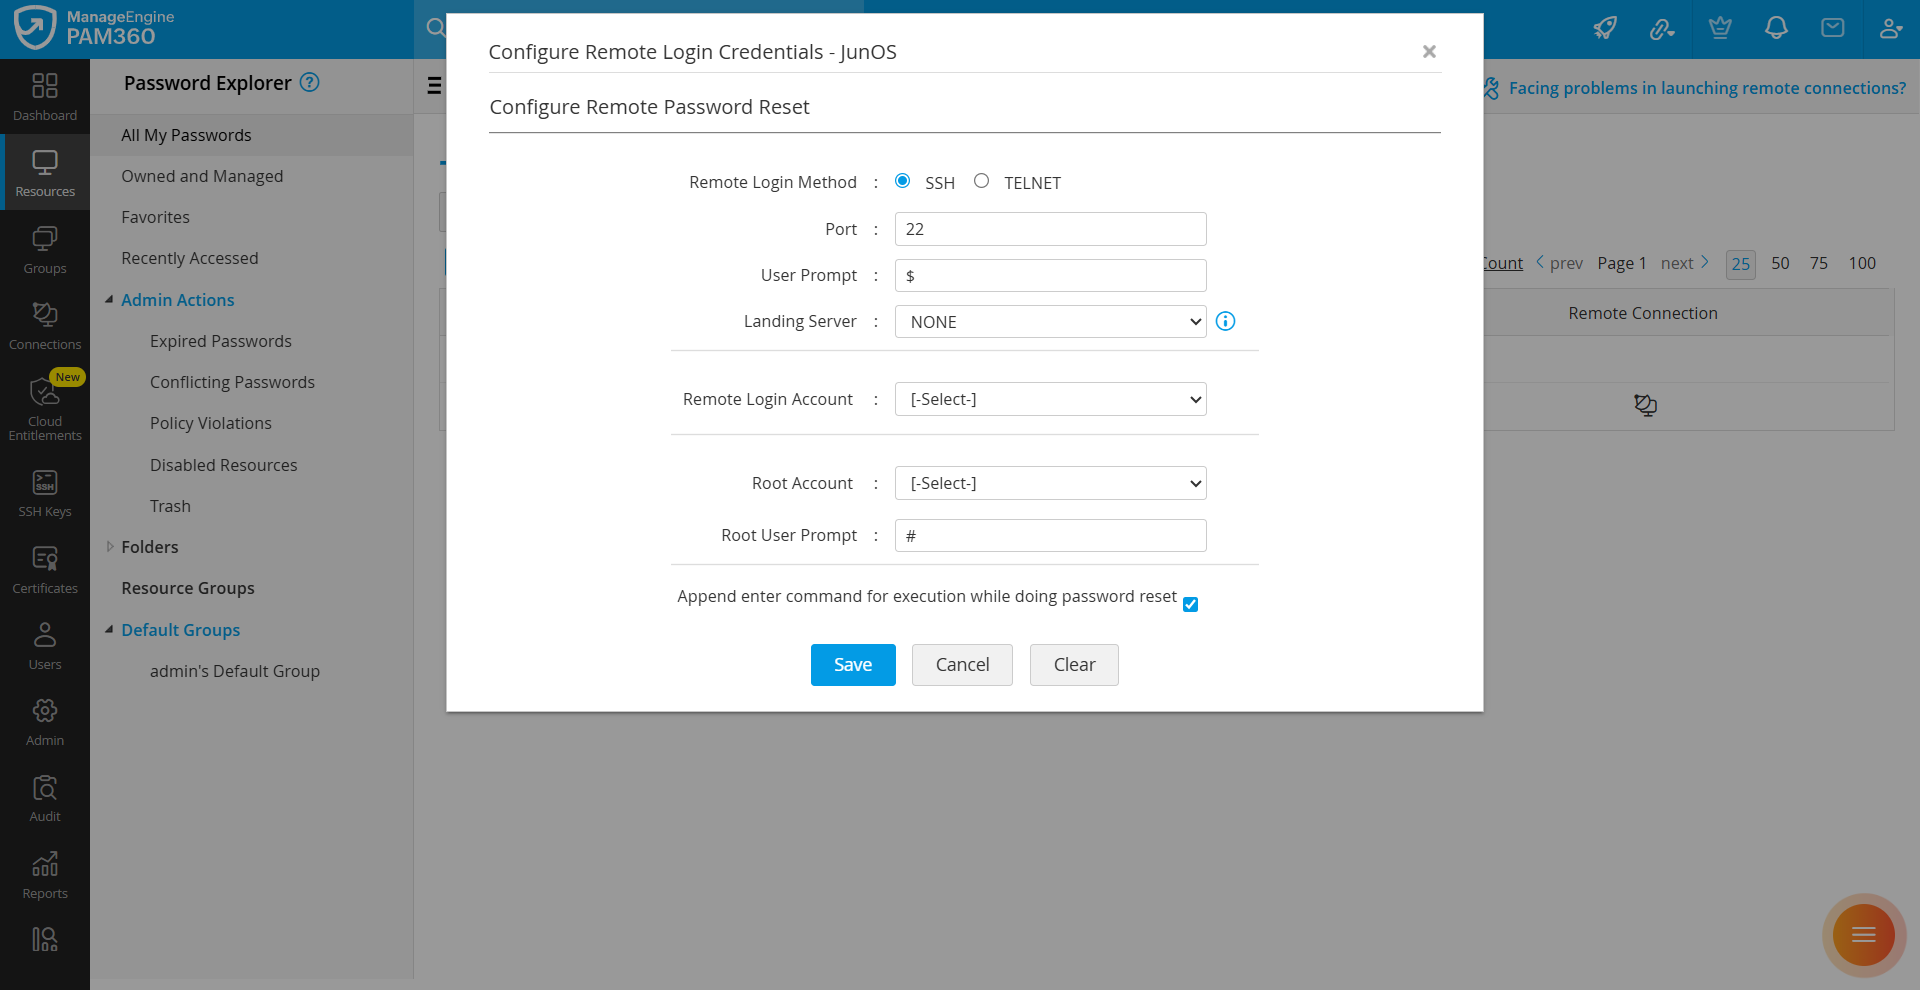Screen dimensions: 1920x990
Task: Open the Remote Login Account dropdown
Action: pyautogui.click(x=1050, y=398)
